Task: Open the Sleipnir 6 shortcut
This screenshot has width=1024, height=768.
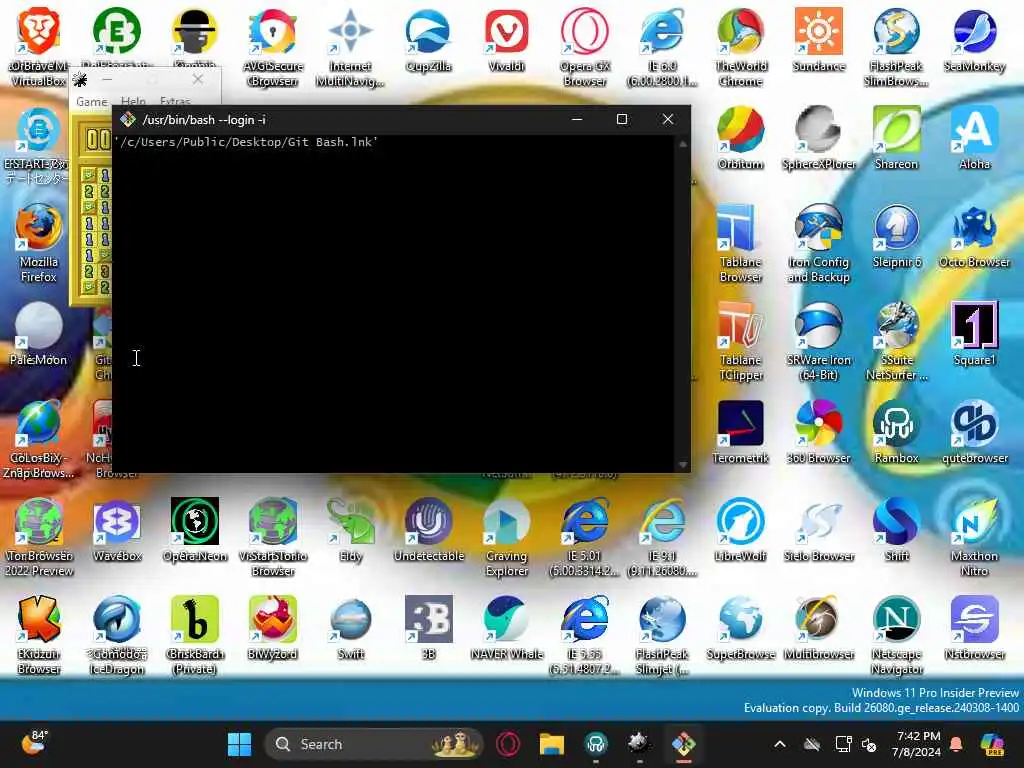Action: 897,236
